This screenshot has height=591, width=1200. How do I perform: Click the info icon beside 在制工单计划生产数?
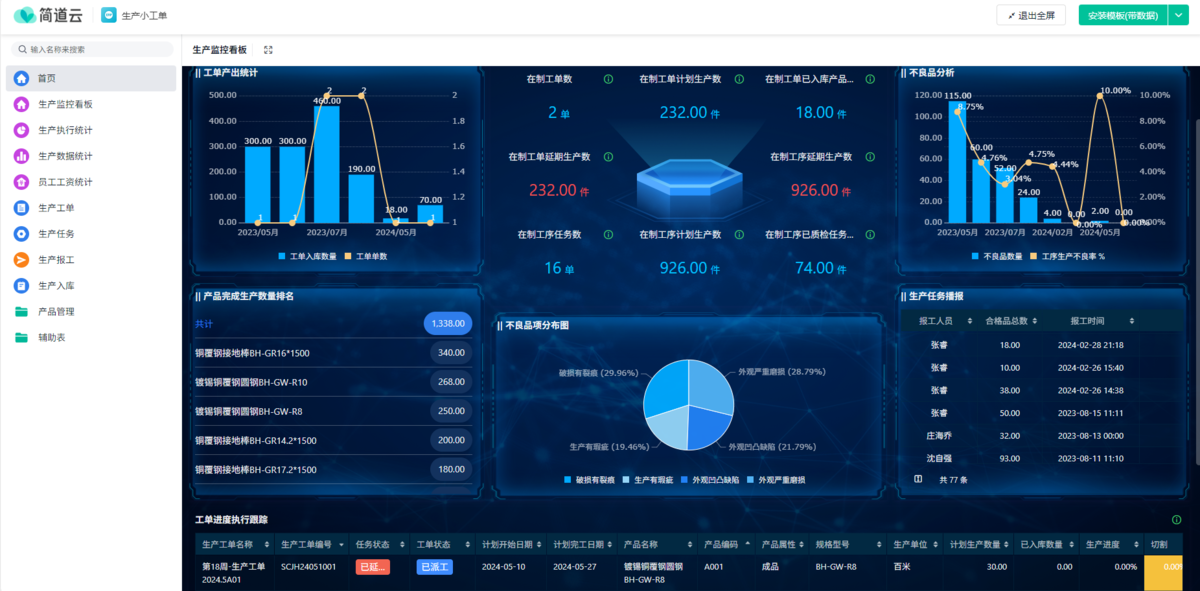[x=739, y=79]
